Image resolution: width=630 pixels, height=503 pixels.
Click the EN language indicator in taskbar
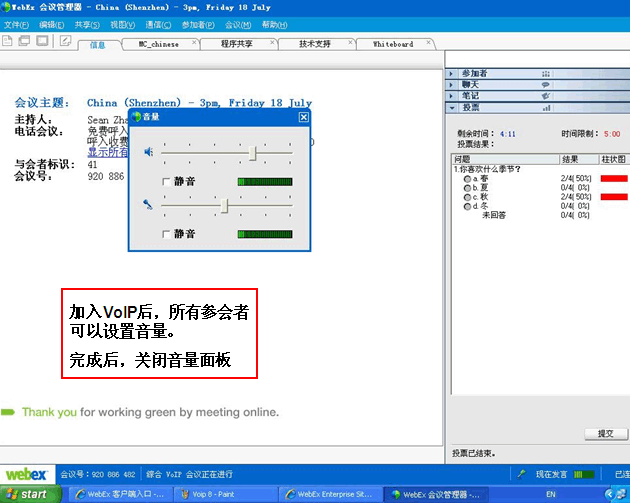(x=551, y=494)
